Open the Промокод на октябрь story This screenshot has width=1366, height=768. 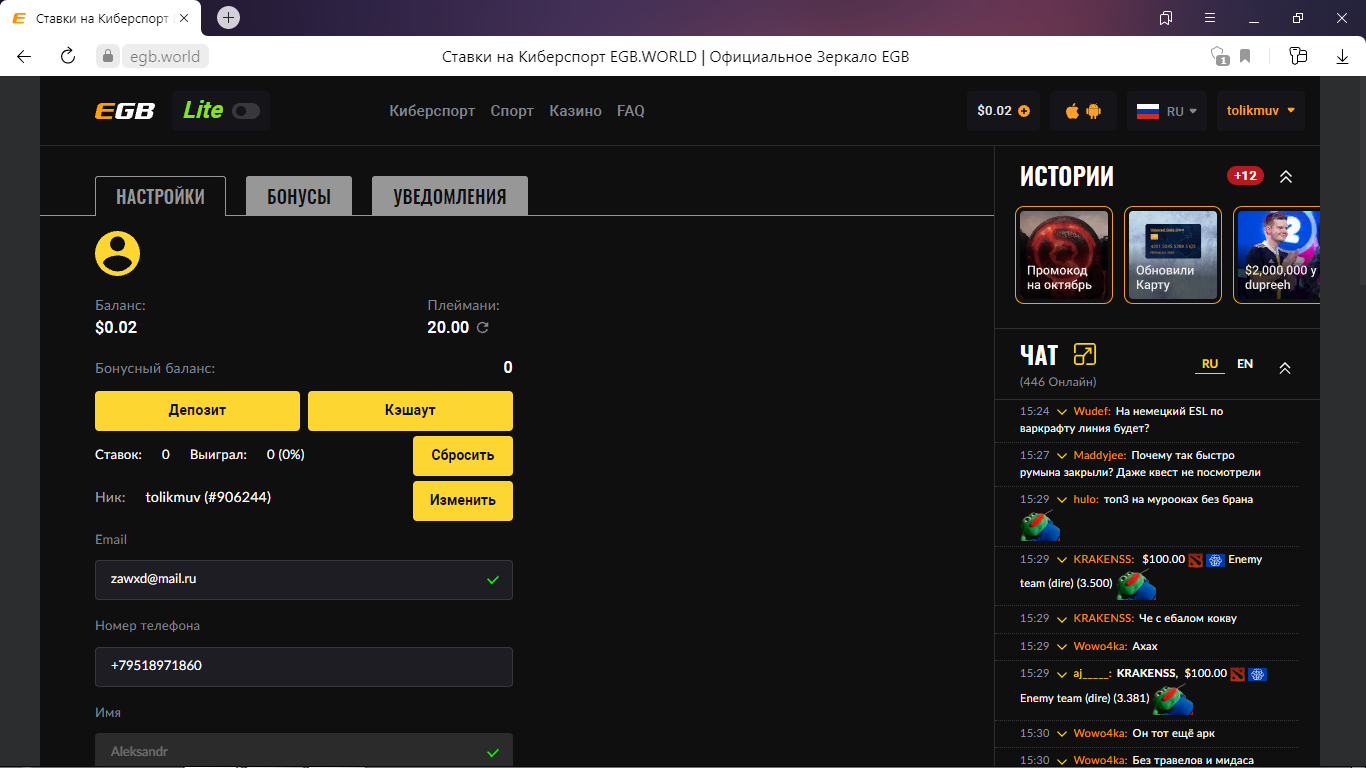click(x=1064, y=254)
